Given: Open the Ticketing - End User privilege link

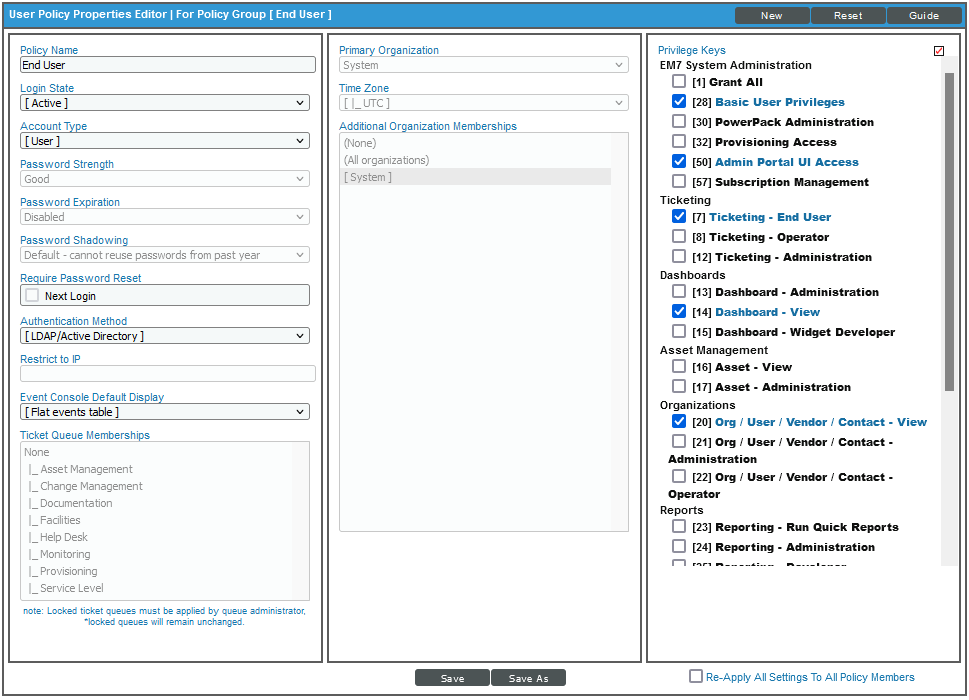Looking at the screenshot, I should (x=769, y=217).
